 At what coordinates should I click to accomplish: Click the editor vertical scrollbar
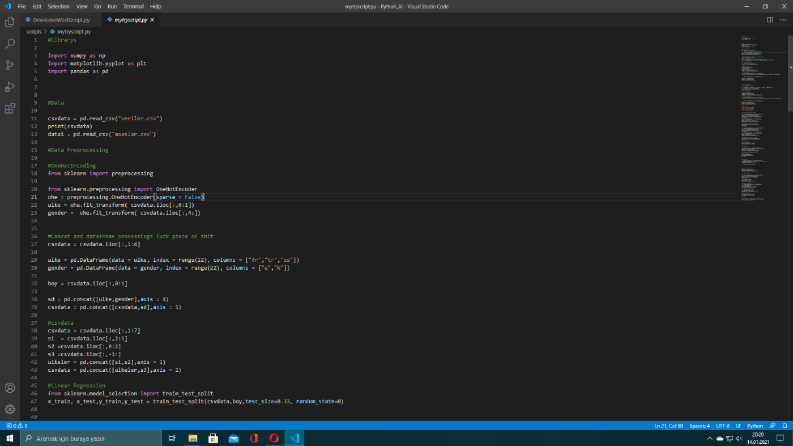tap(790, 73)
